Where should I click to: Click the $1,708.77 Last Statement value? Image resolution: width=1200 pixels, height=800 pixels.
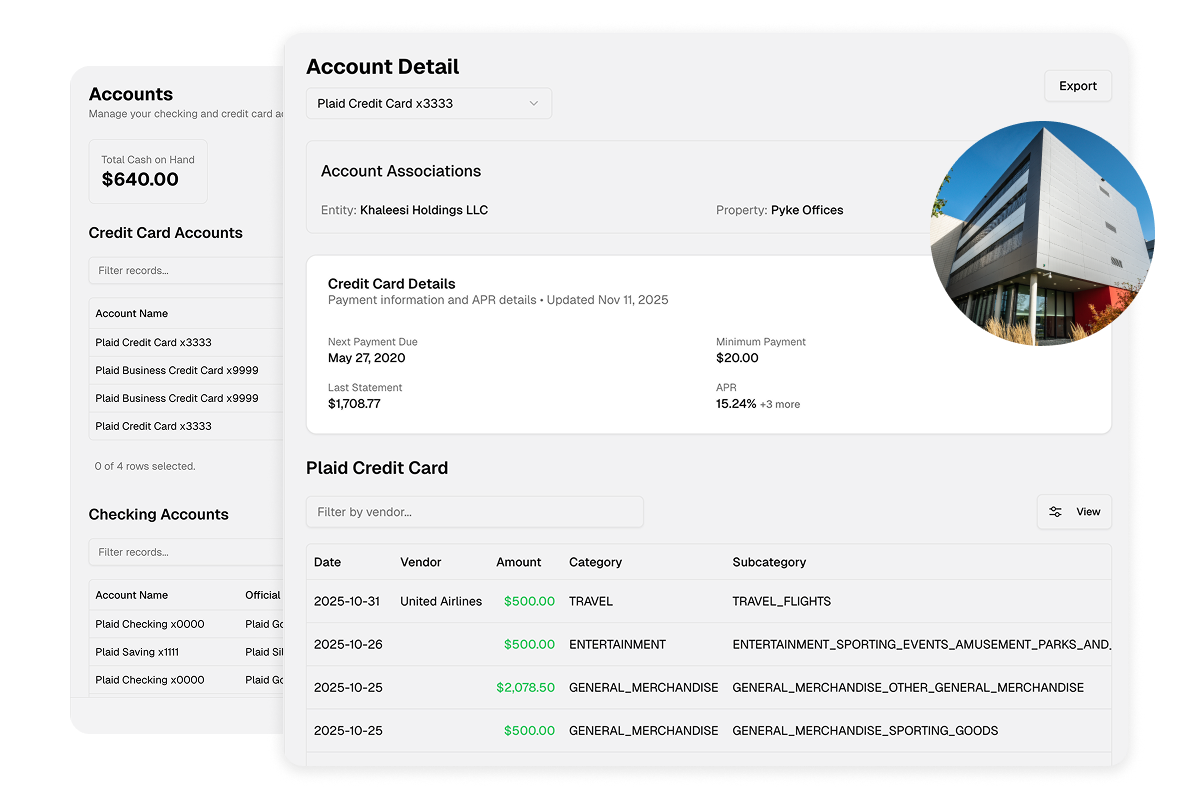point(354,404)
